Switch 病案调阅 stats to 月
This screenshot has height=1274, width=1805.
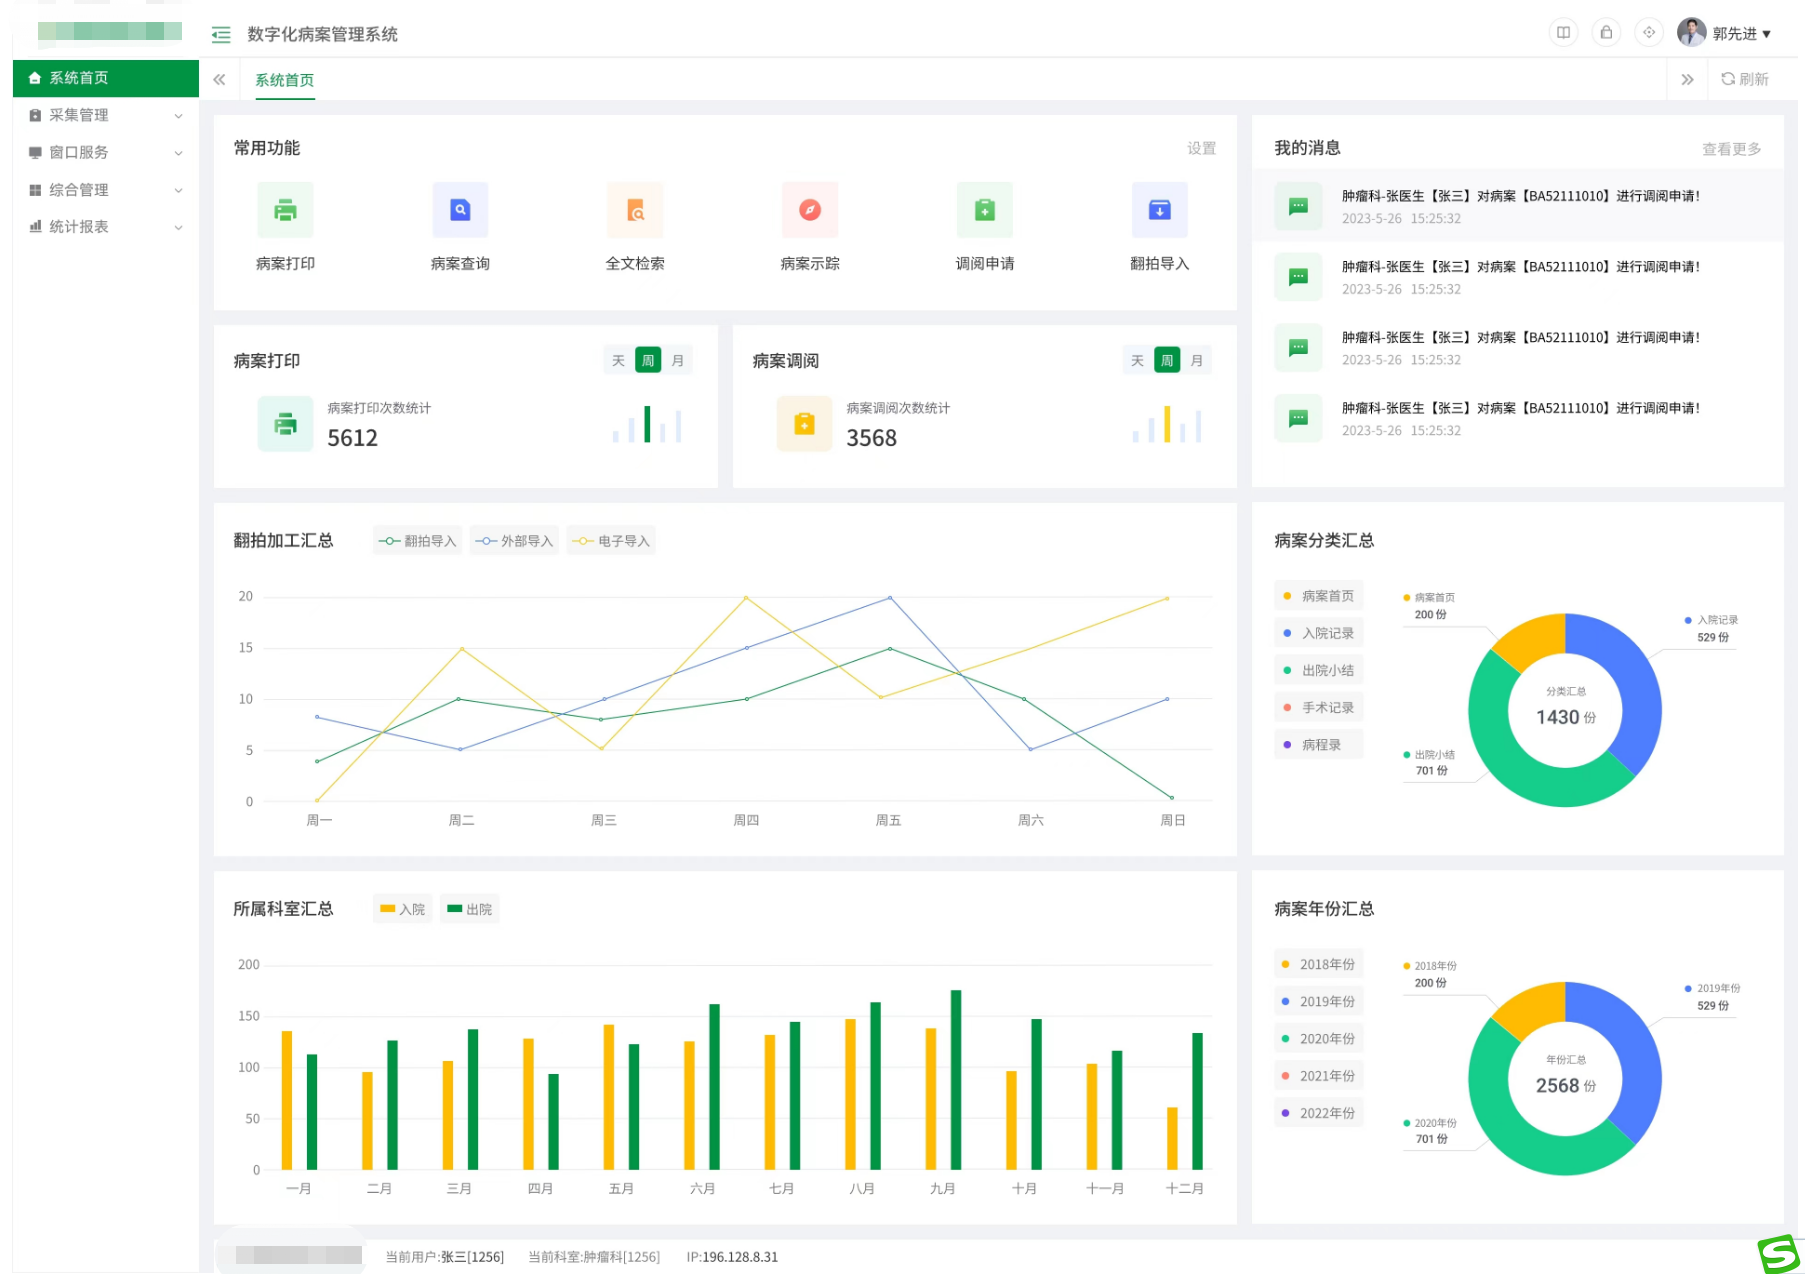1197,360
